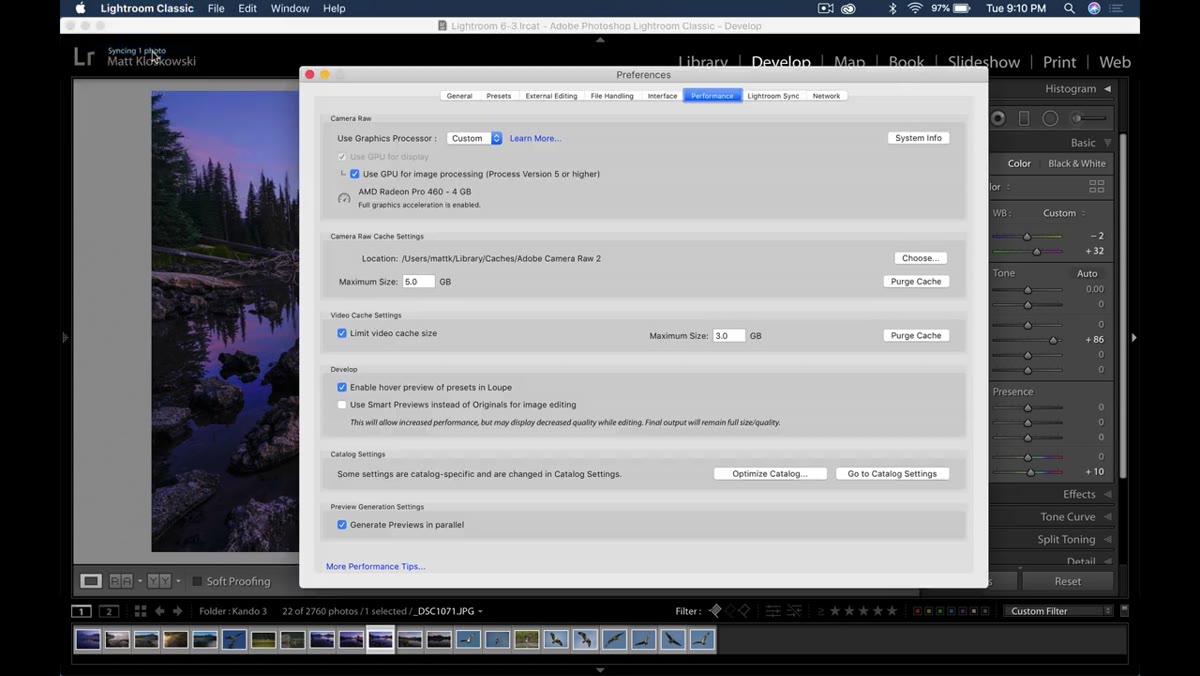Open Use Graphics Processor Custom dropdown
This screenshot has height=676, width=1200.
474,138
